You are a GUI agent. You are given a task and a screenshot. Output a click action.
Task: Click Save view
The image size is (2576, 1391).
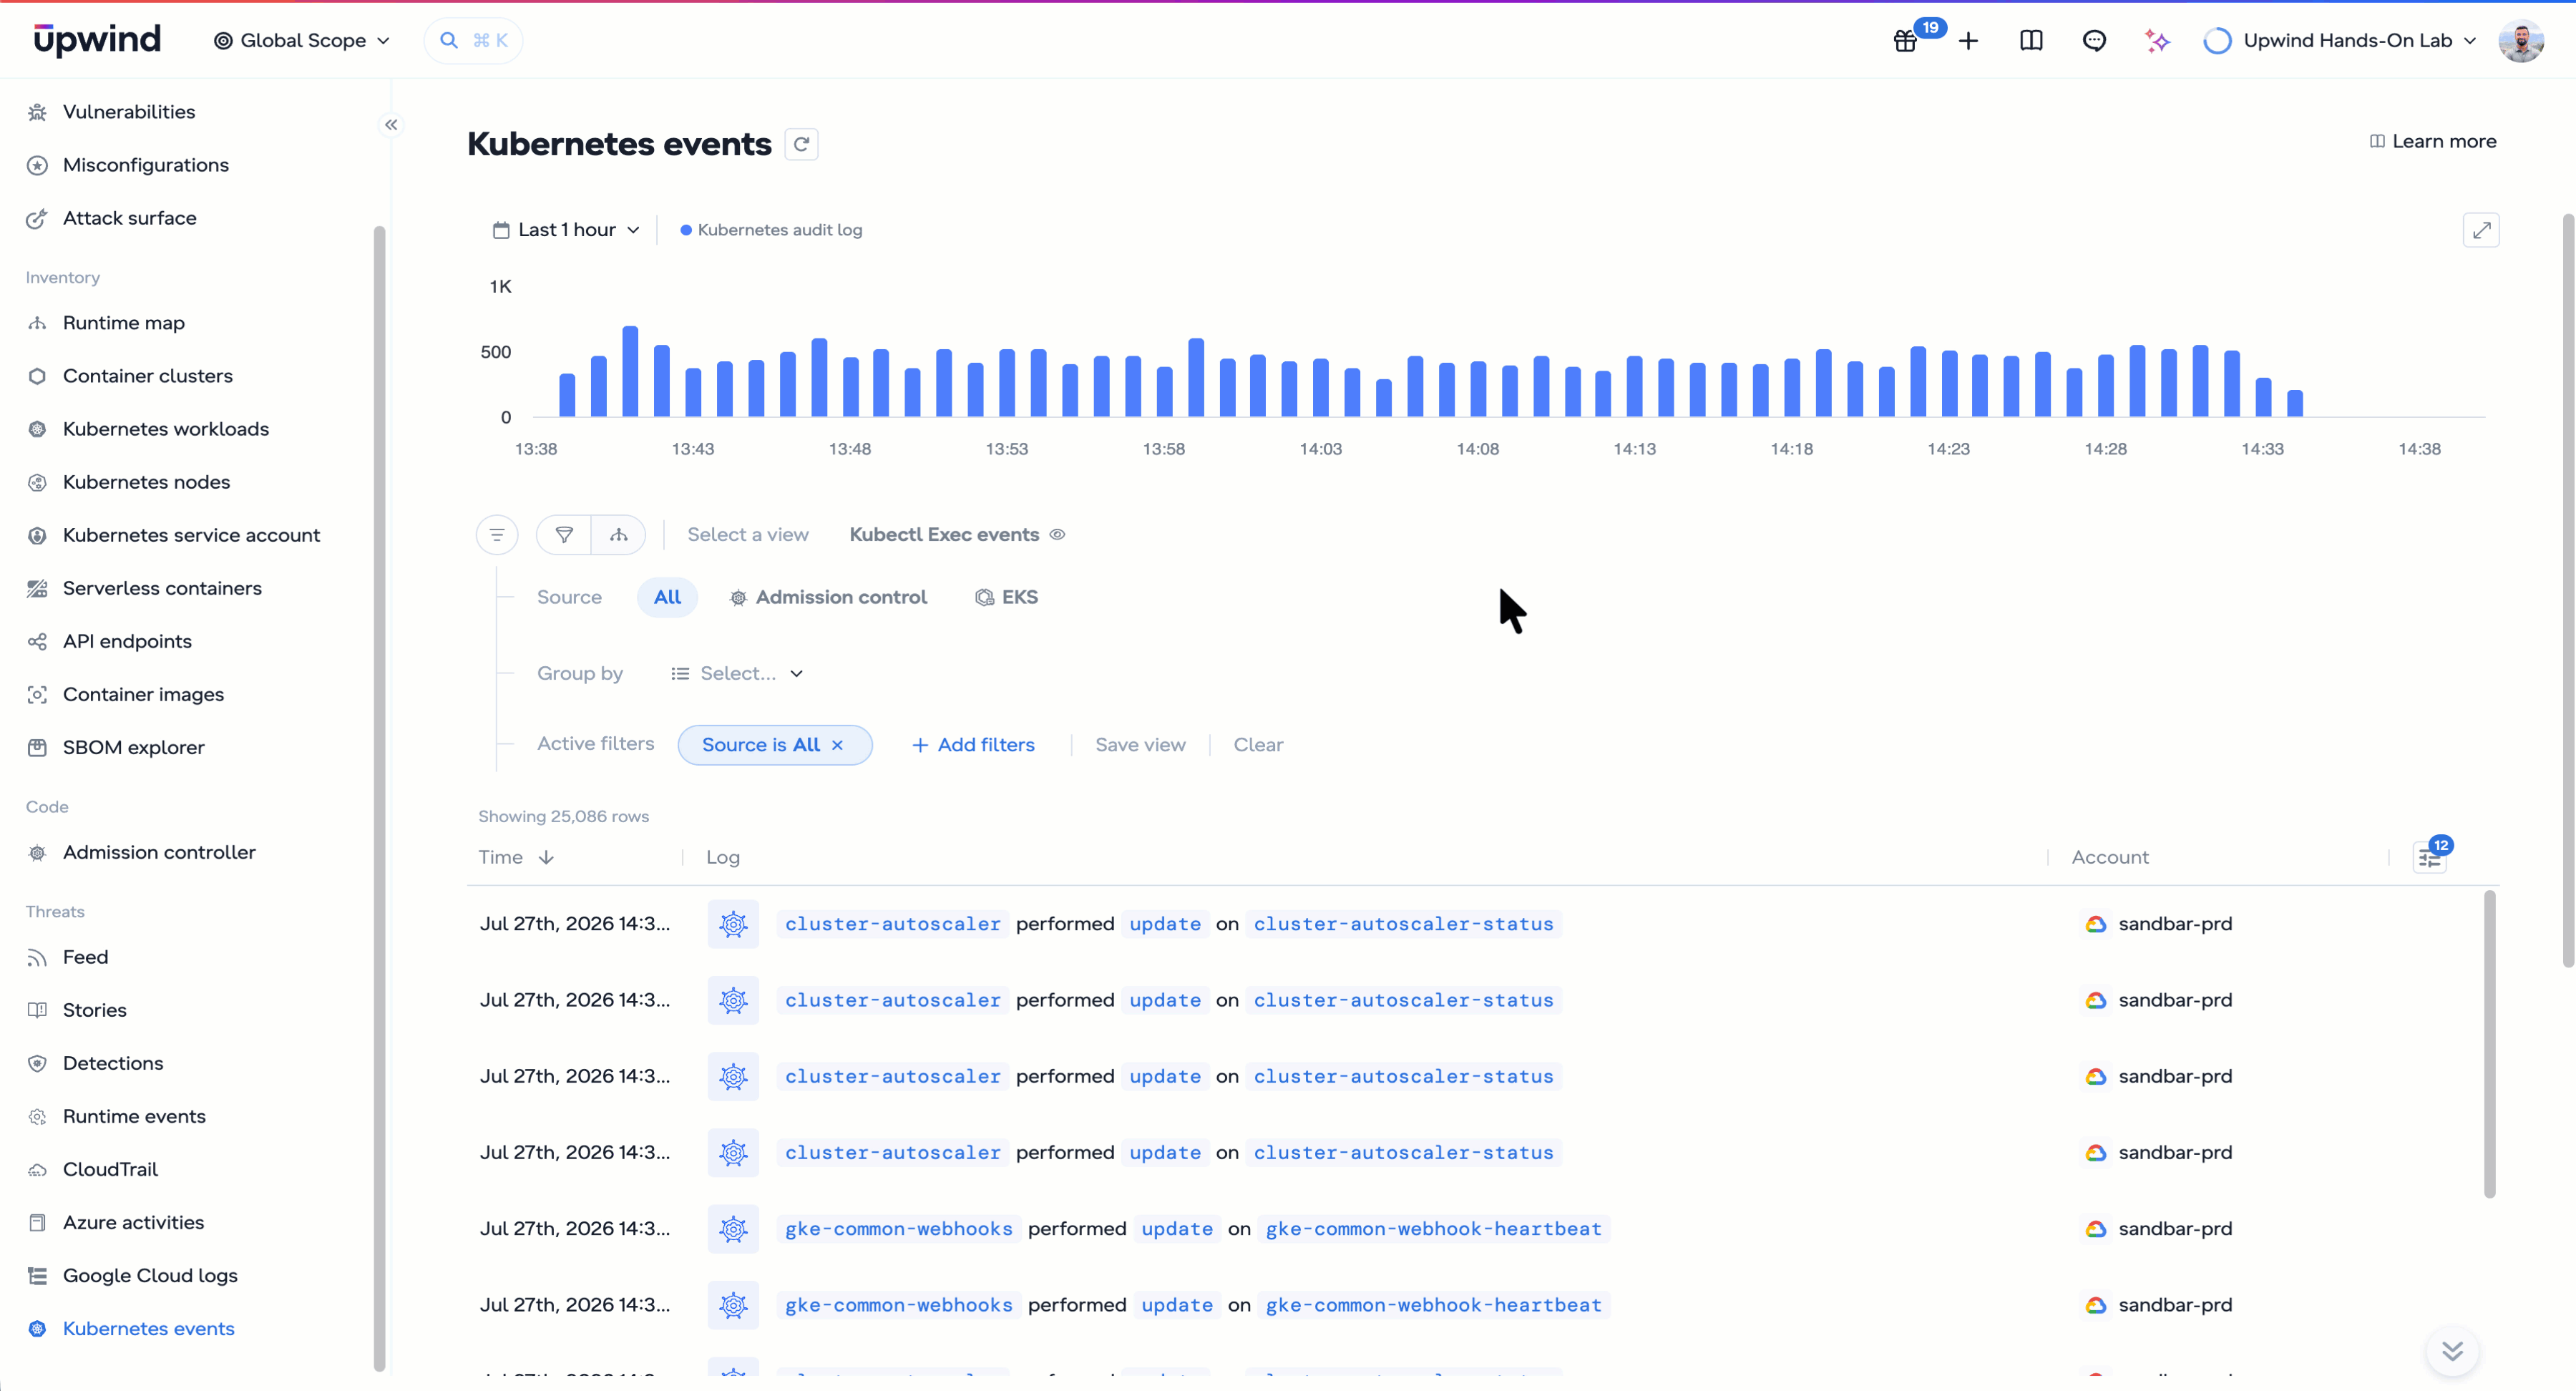tap(1140, 745)
